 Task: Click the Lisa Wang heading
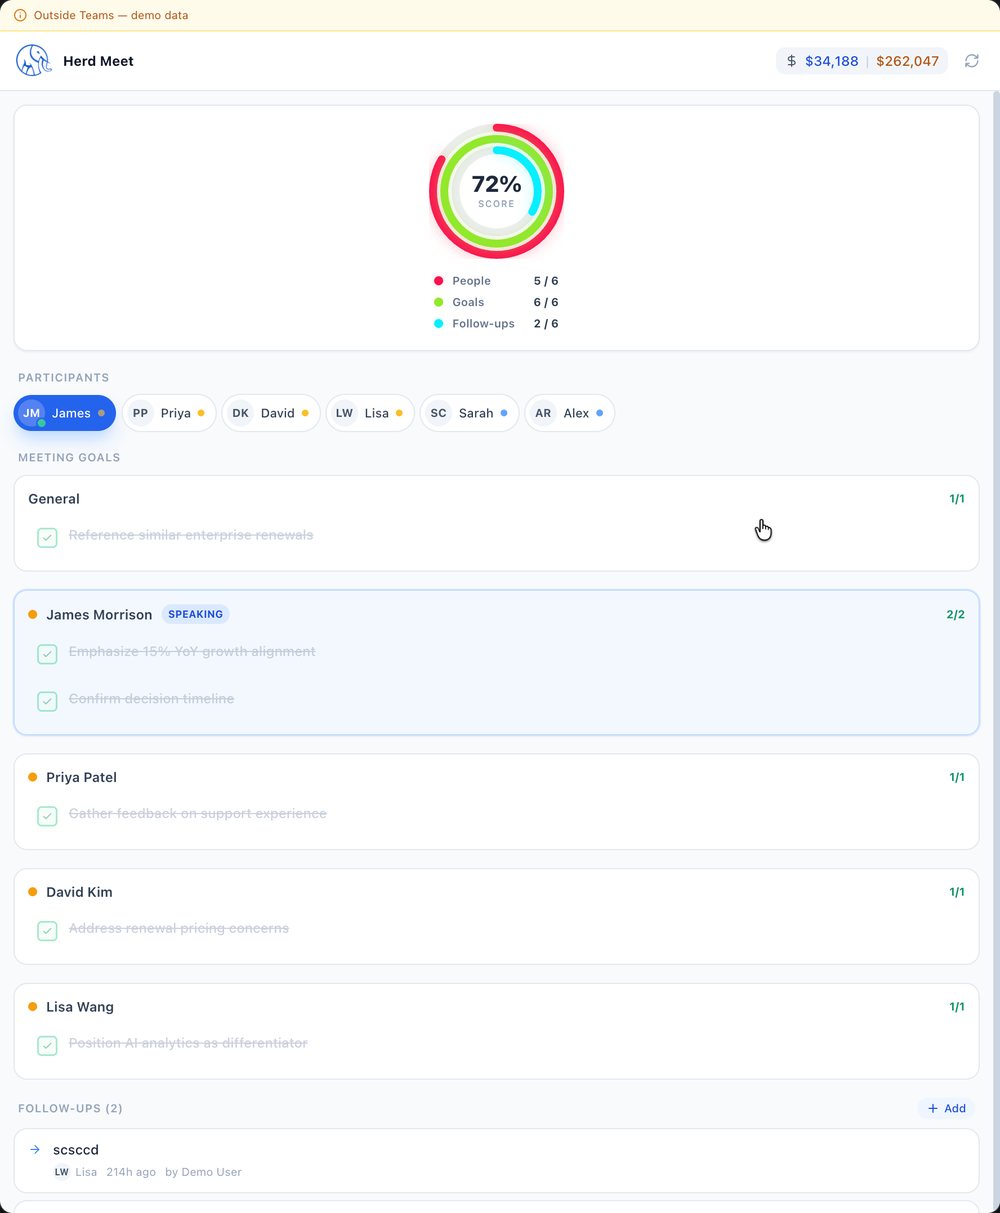(79, 1007)
